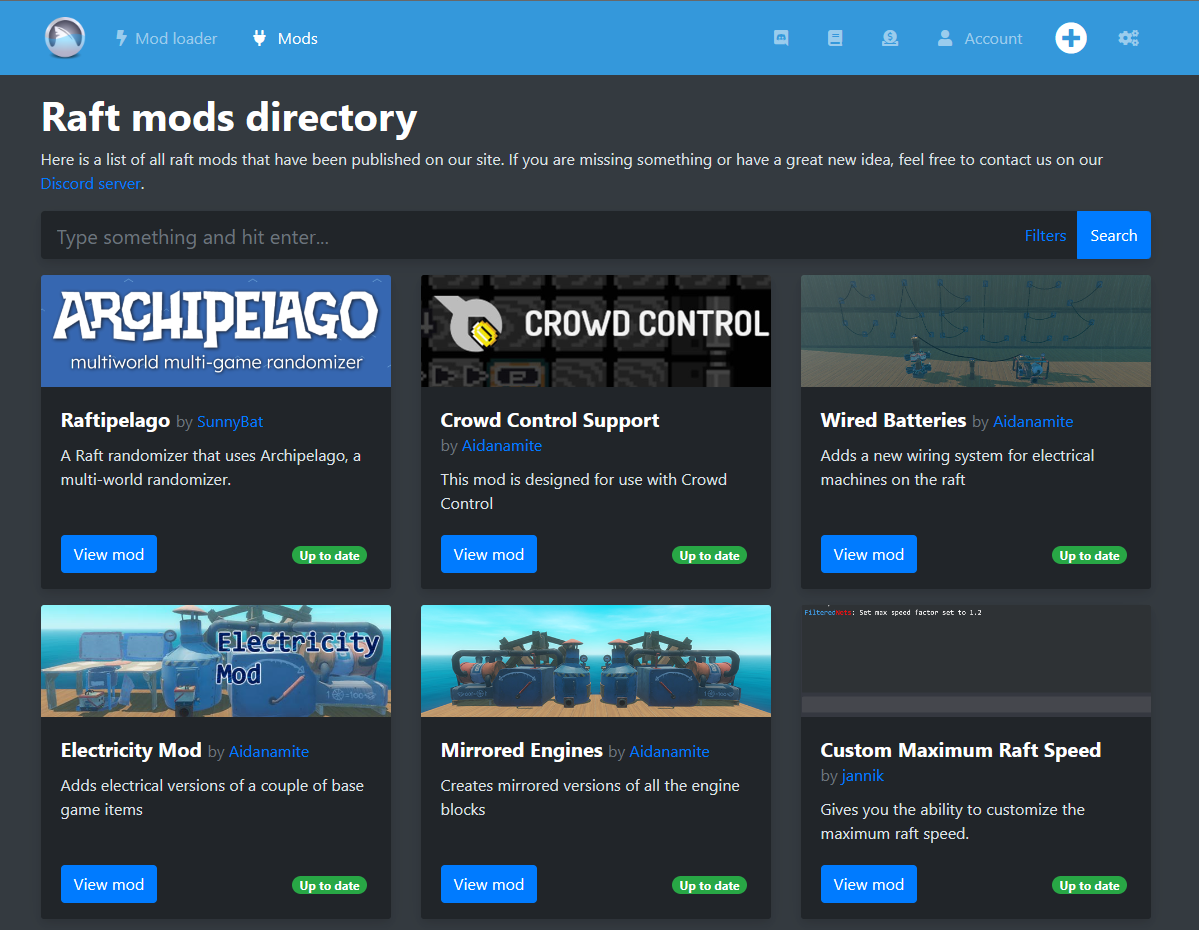Open the Crowd Control banner thumbnail

pos(596,331)
